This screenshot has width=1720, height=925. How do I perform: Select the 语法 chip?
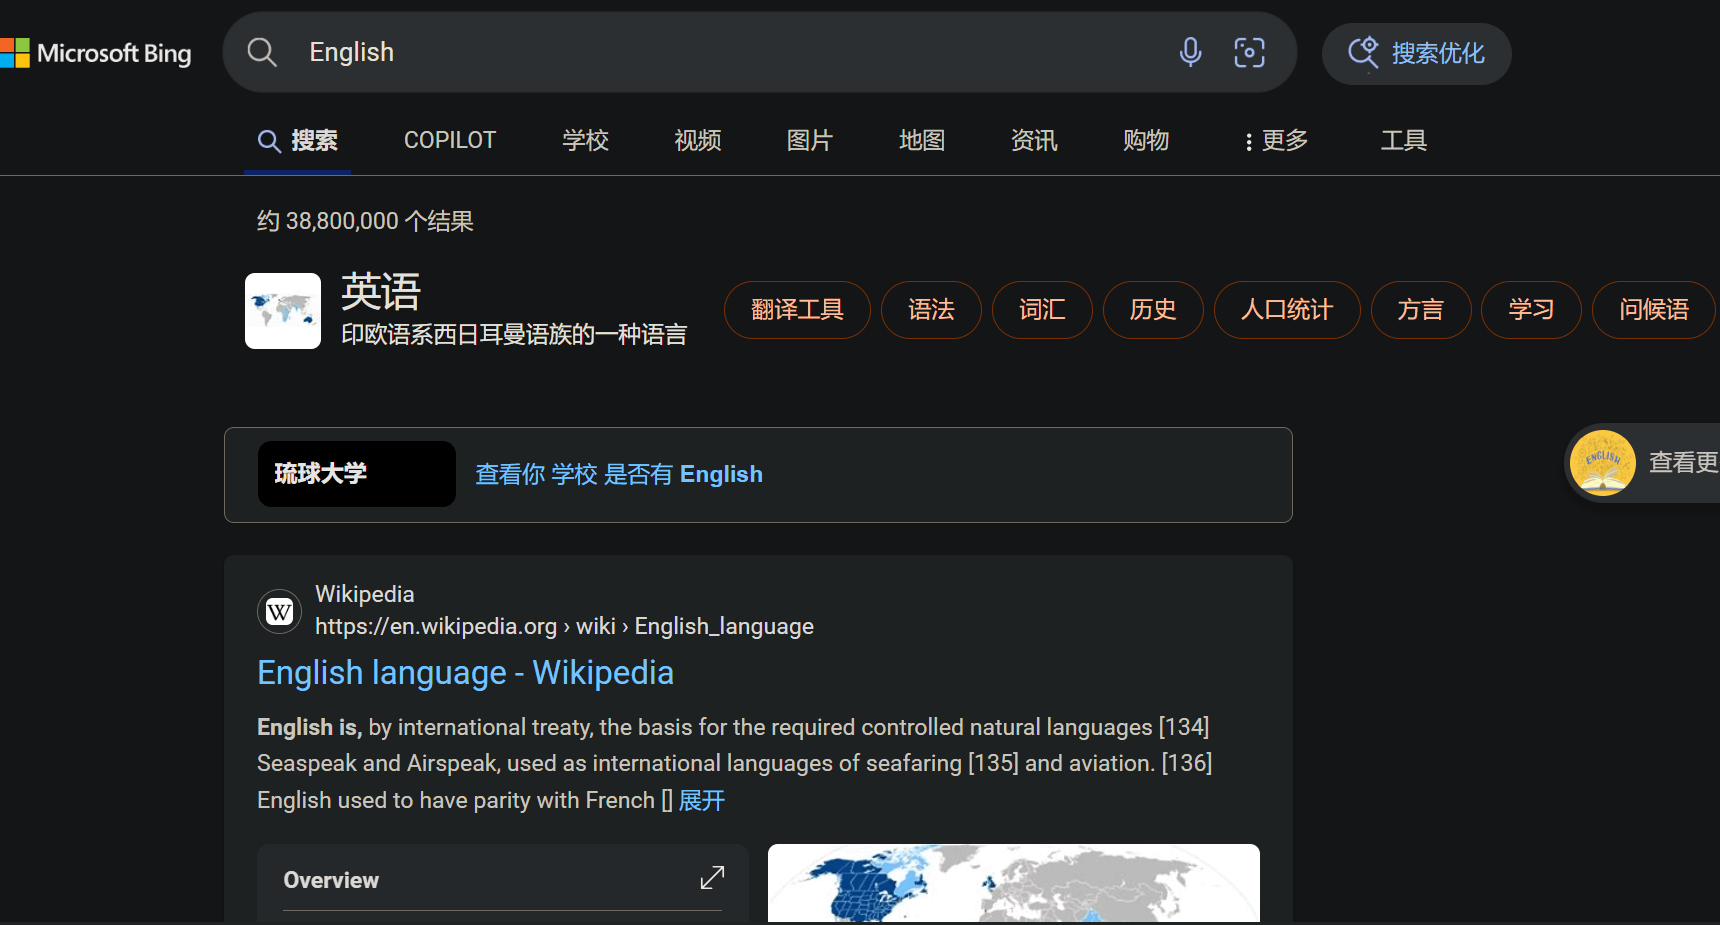(931, 310)
